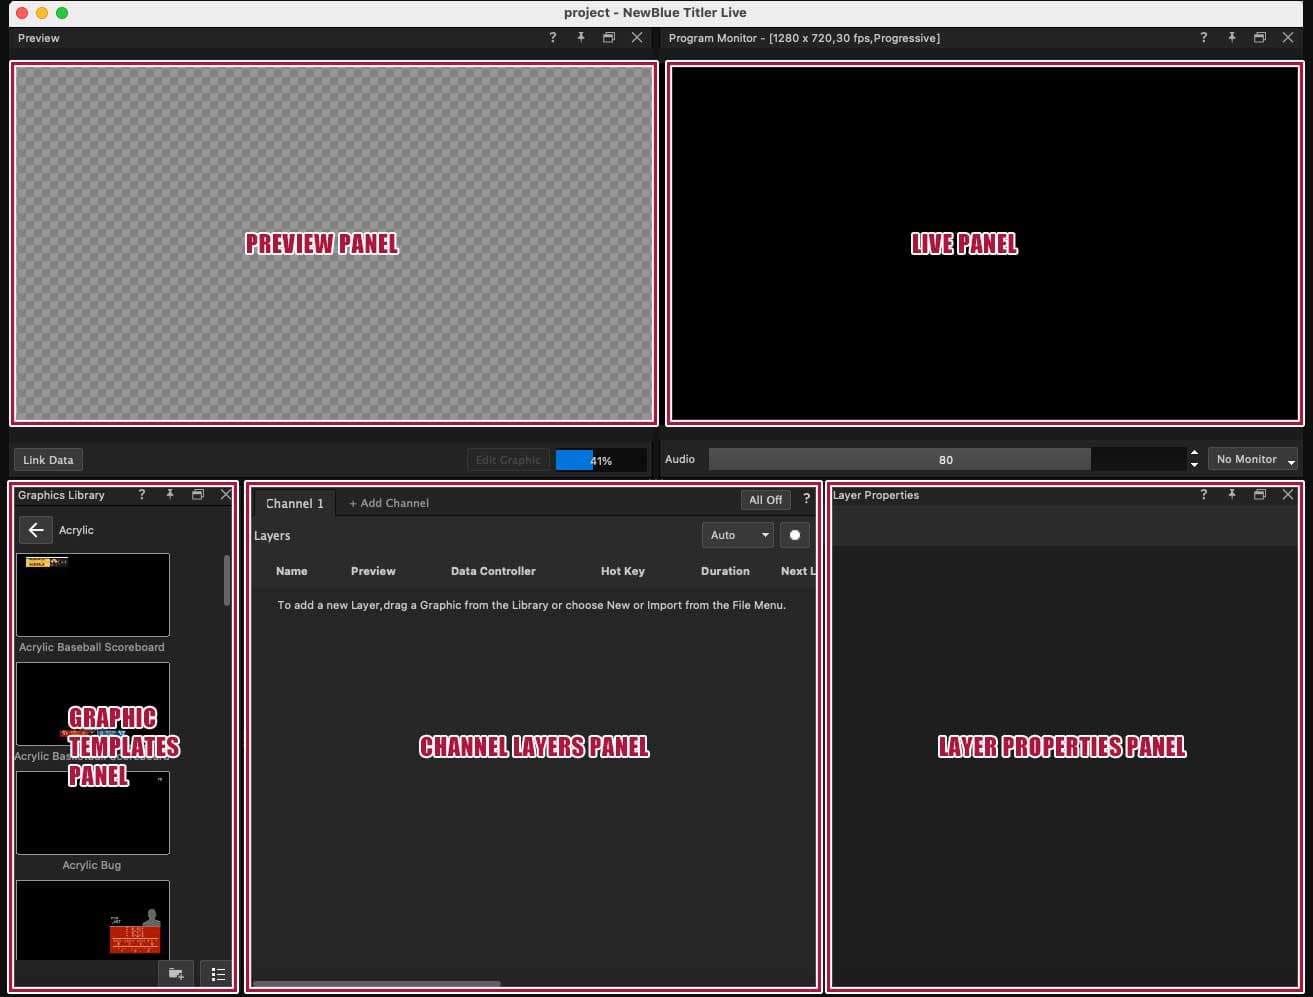
Task: Pin the Layer Properties panel
Action: [x=1232, y=495]
